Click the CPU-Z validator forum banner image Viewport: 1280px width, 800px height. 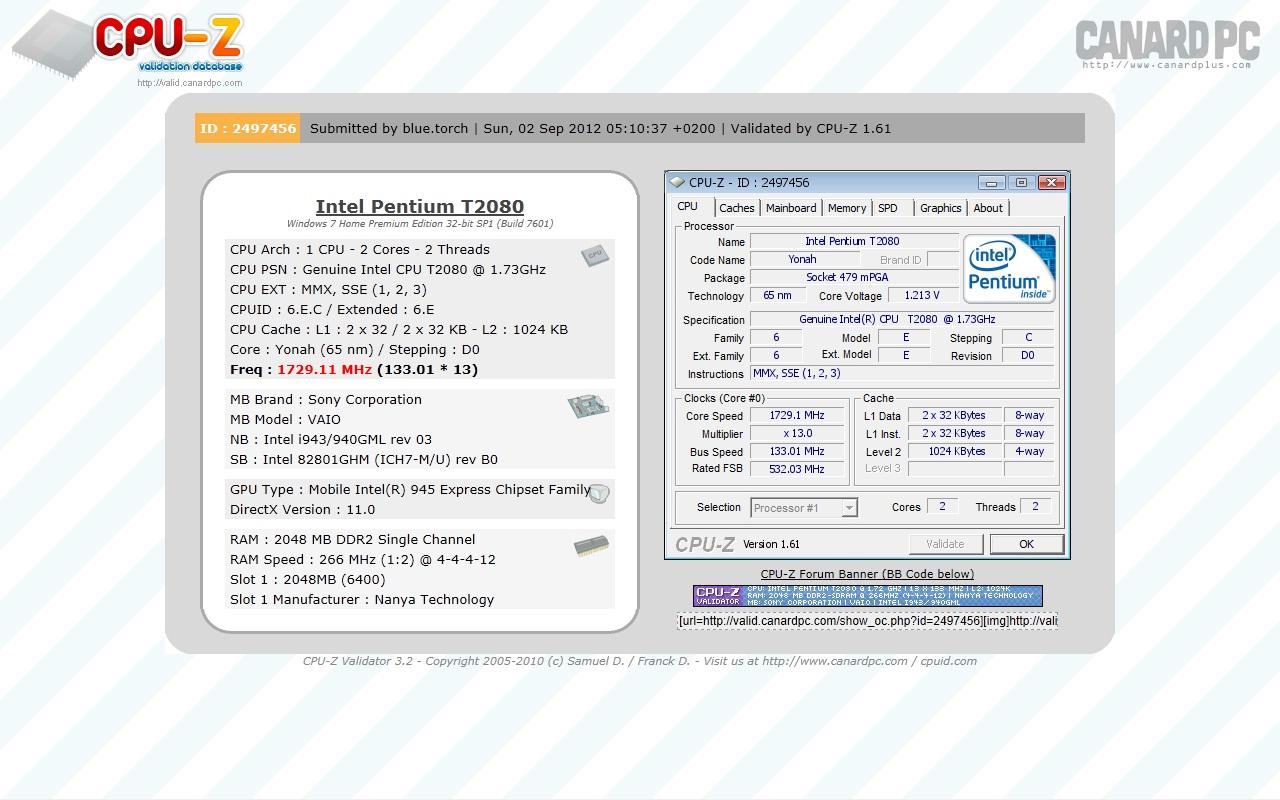[x=867, y=596]
